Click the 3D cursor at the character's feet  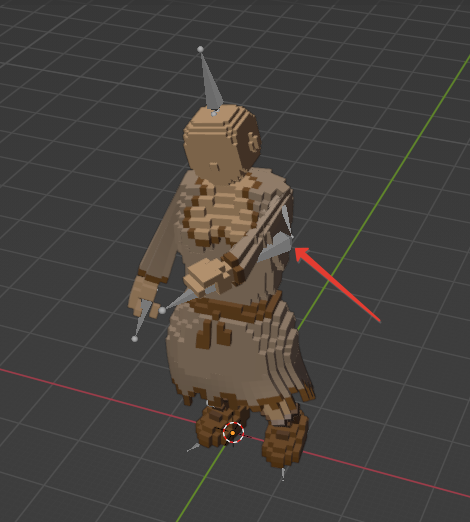pos(233,433)
